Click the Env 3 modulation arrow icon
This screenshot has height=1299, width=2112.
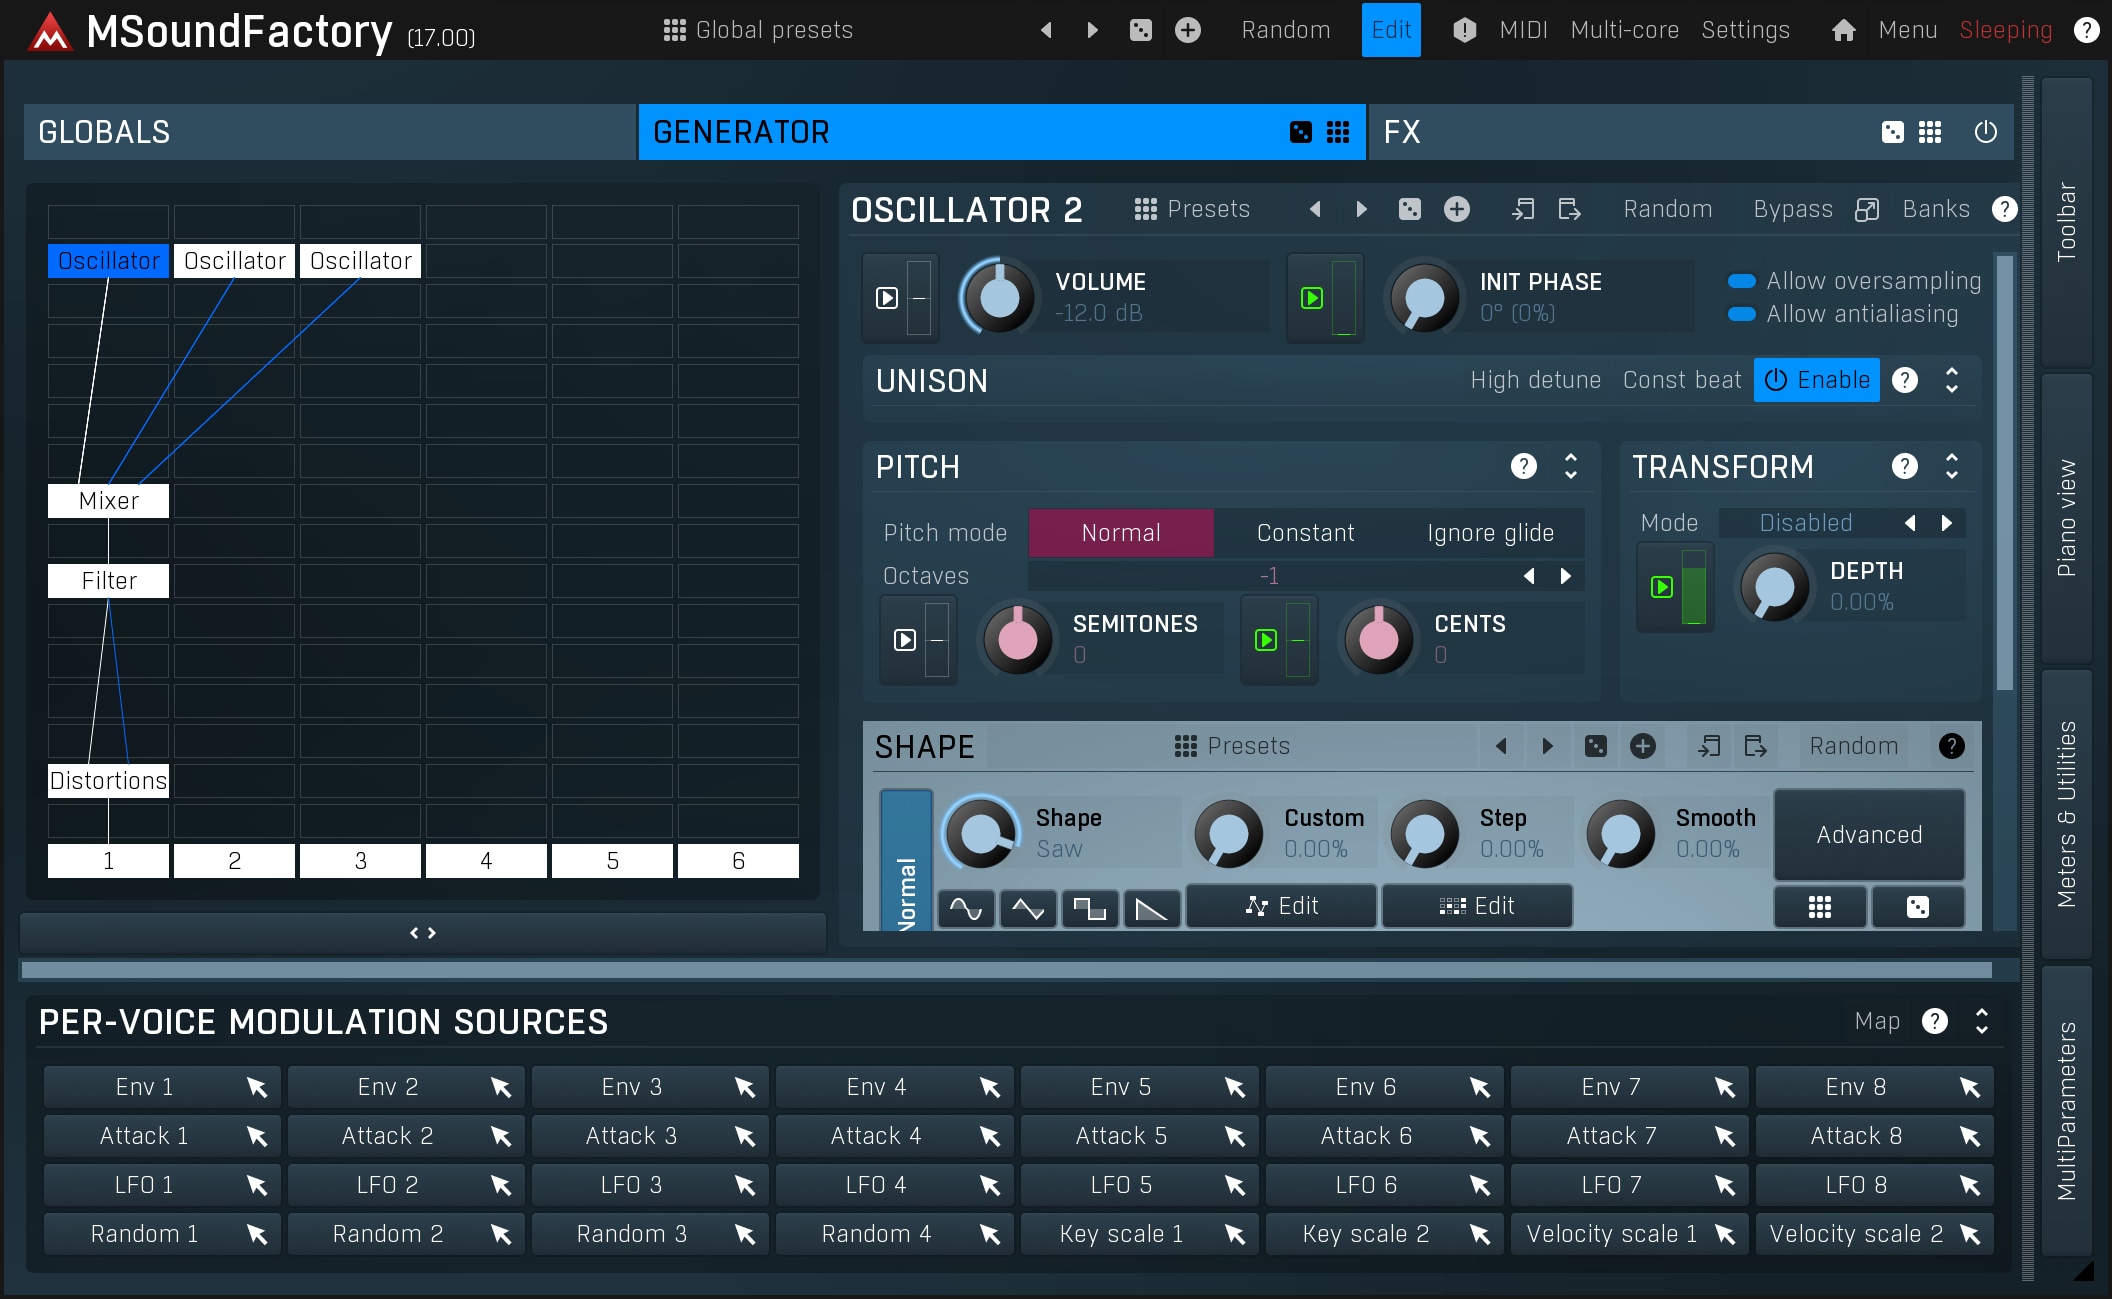tap(745, 1087)
